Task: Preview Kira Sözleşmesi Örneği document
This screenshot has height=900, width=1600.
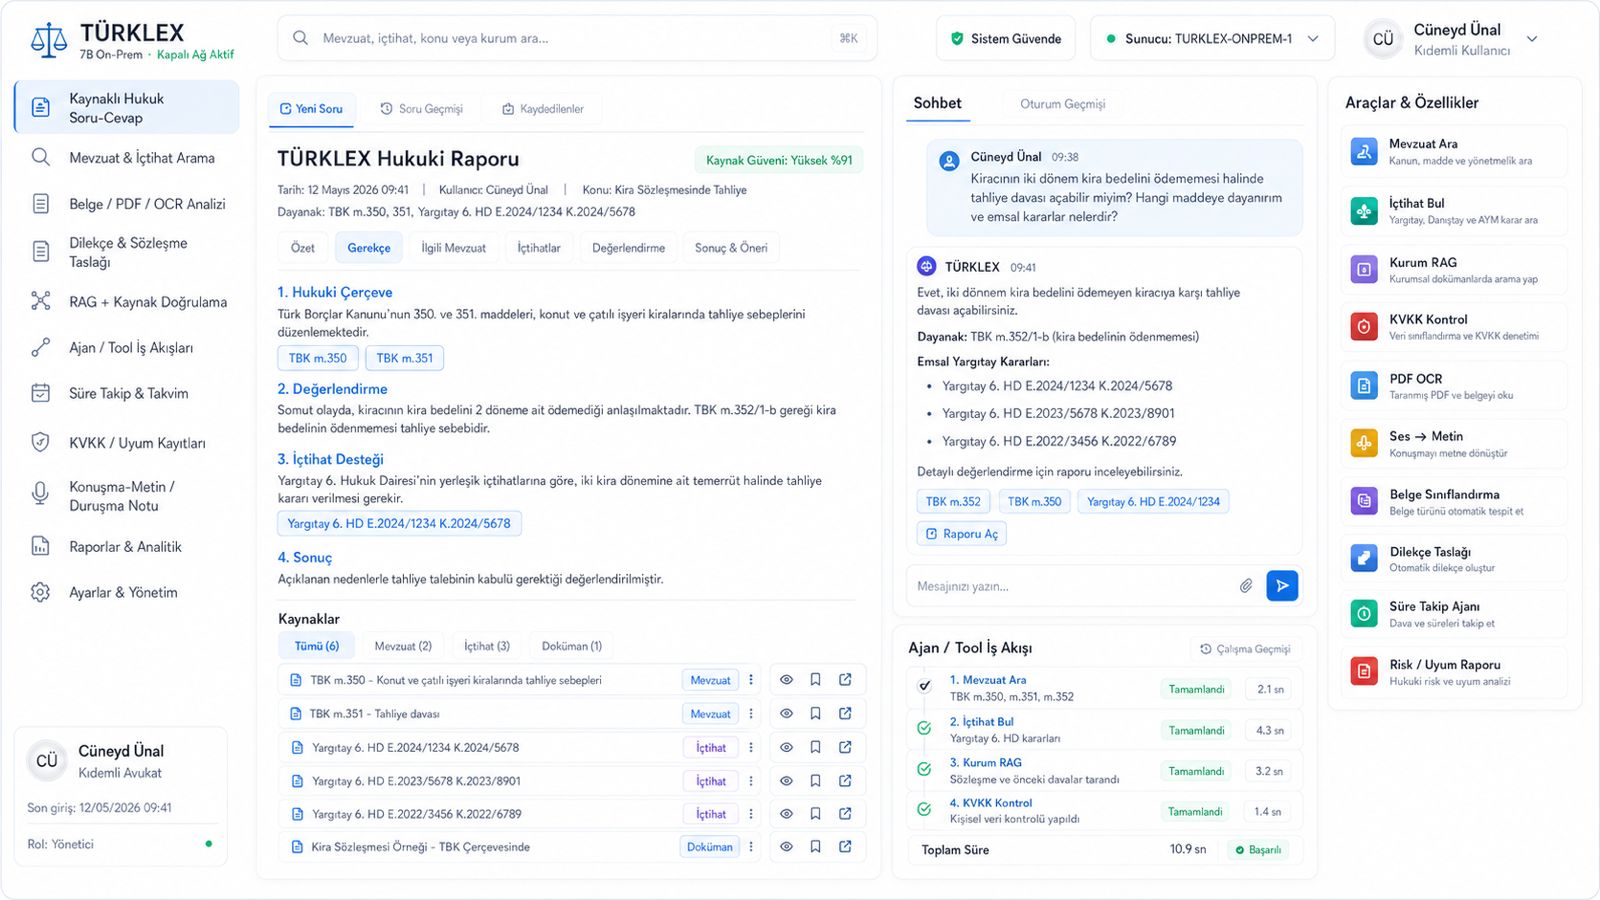Action: [787, 847]
